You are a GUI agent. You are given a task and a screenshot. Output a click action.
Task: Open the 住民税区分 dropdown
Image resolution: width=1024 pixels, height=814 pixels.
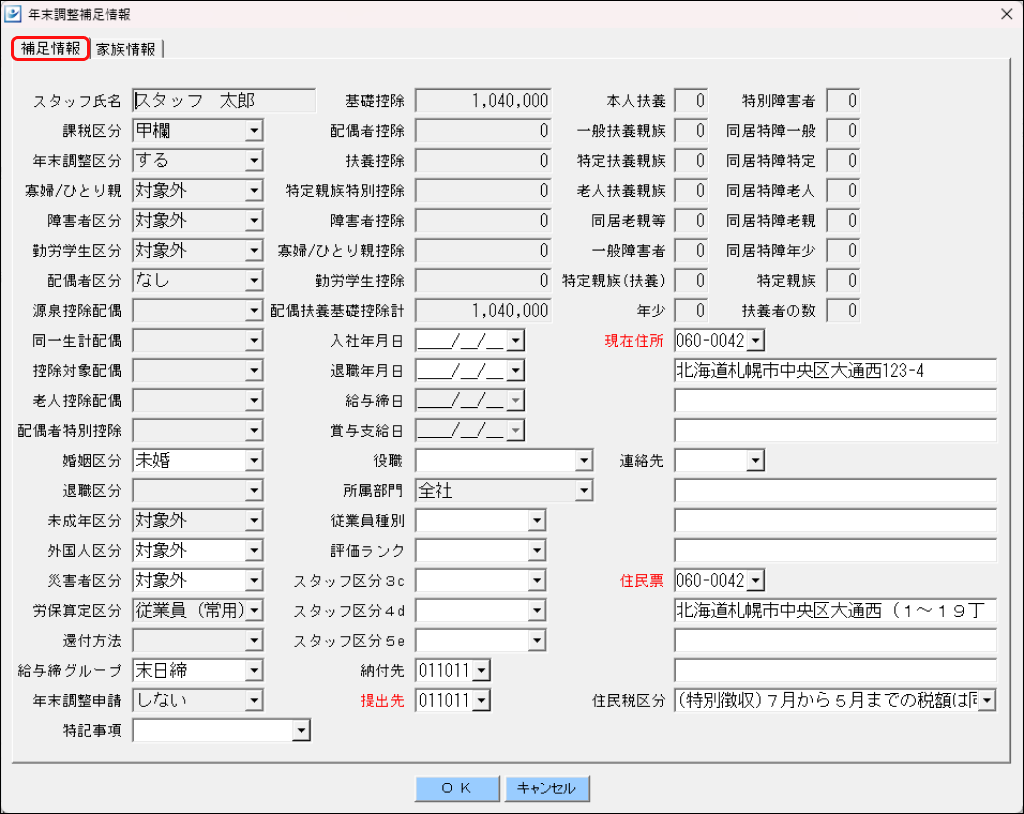click(x=987, y=701)
